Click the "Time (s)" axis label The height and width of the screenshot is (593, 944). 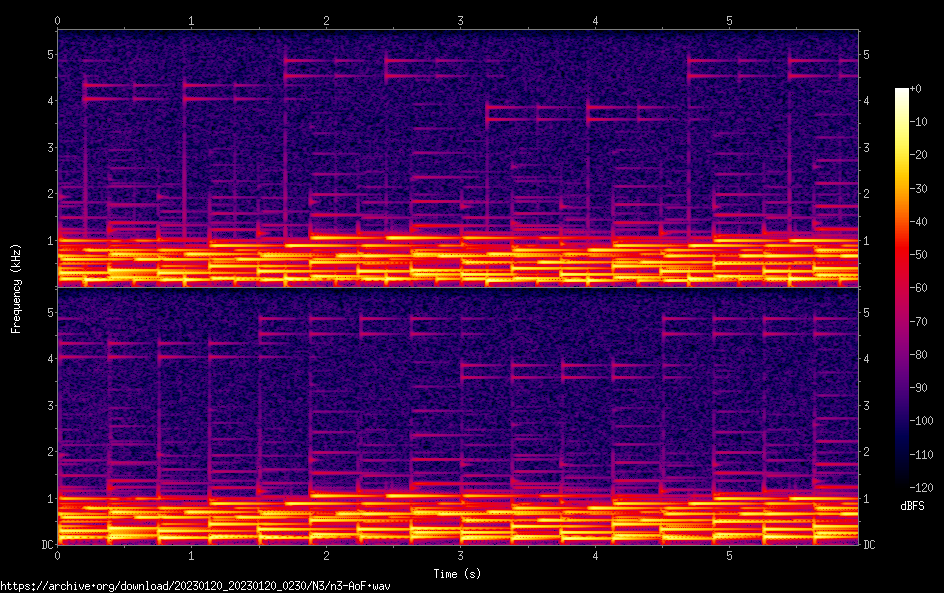tap(459, 574)
